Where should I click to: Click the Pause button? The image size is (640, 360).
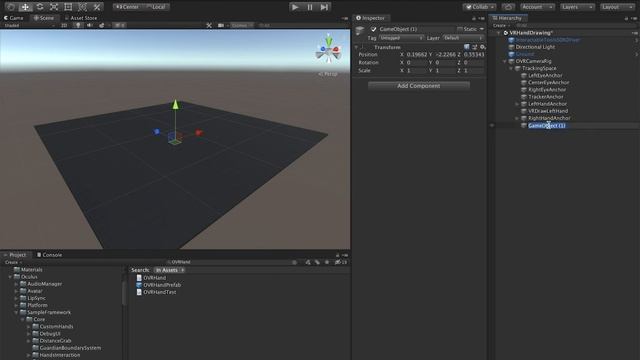[x=310, y=7]
